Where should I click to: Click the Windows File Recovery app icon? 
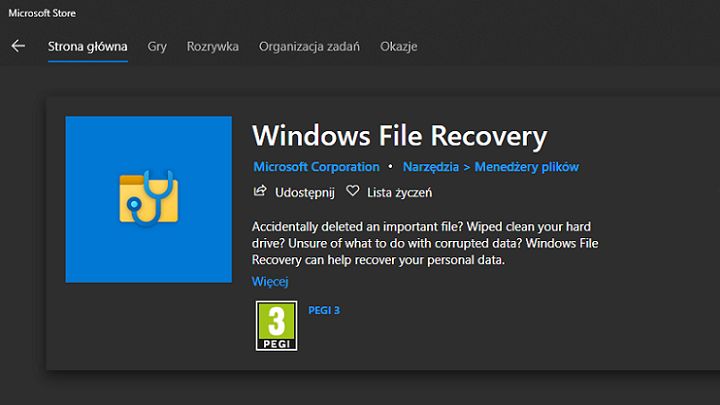coord(149,199)
